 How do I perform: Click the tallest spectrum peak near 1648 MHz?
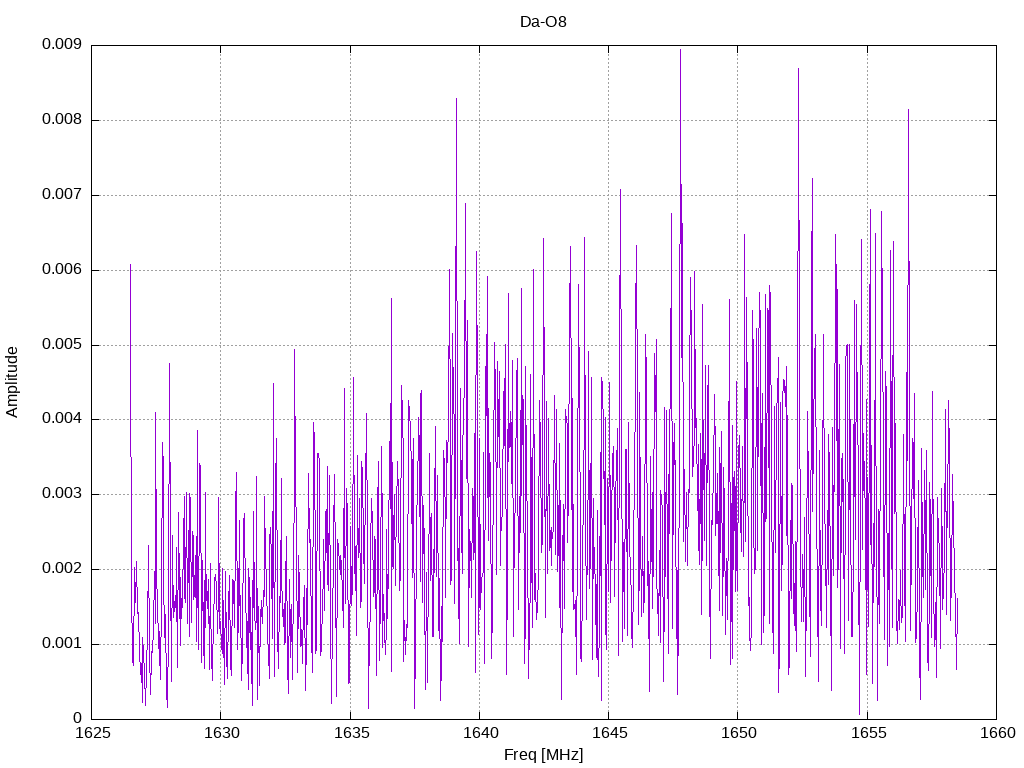click(680, 50)
